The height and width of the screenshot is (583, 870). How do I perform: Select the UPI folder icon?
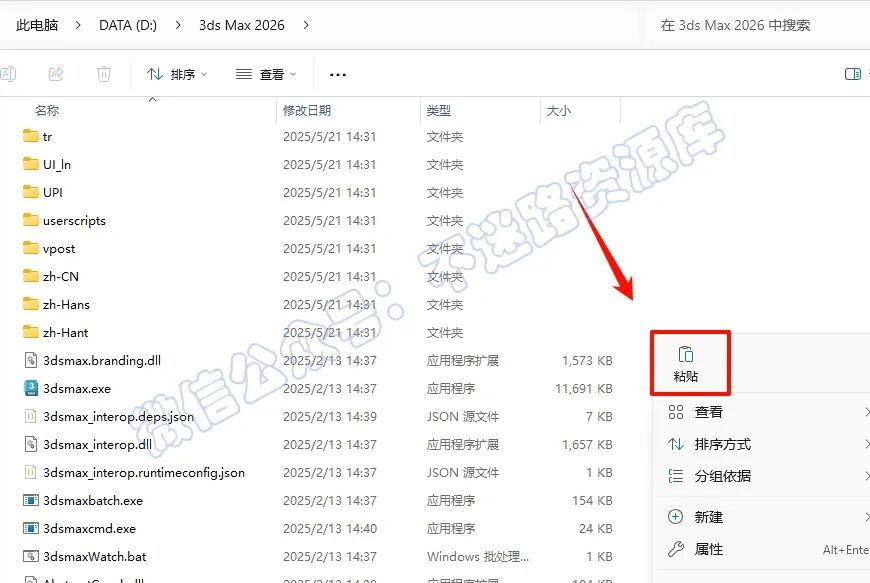tap(31, 192)
